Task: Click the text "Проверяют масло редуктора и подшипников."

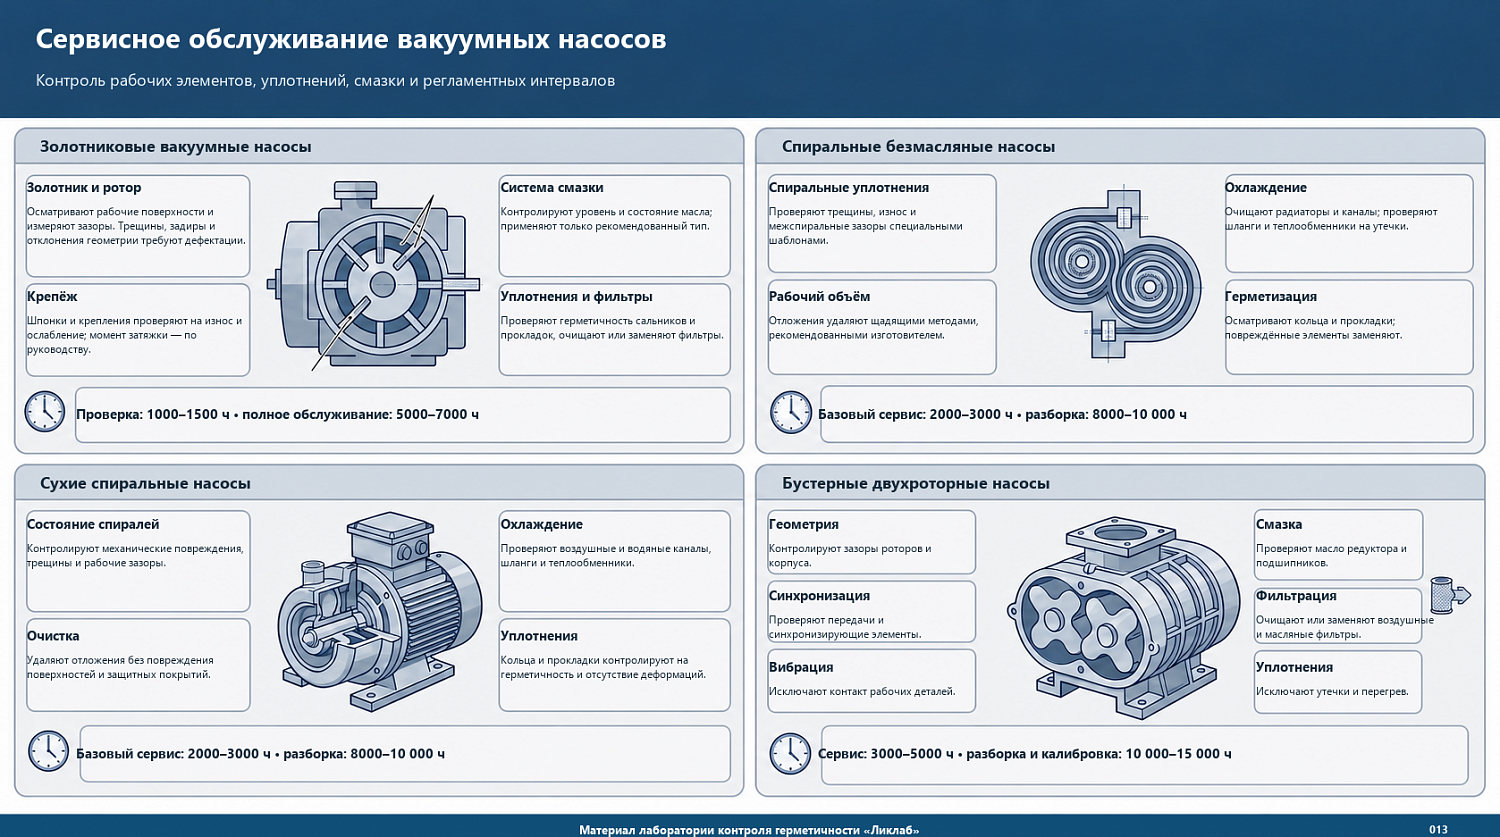Action: pyautogui.click(x=1331, y=555)
